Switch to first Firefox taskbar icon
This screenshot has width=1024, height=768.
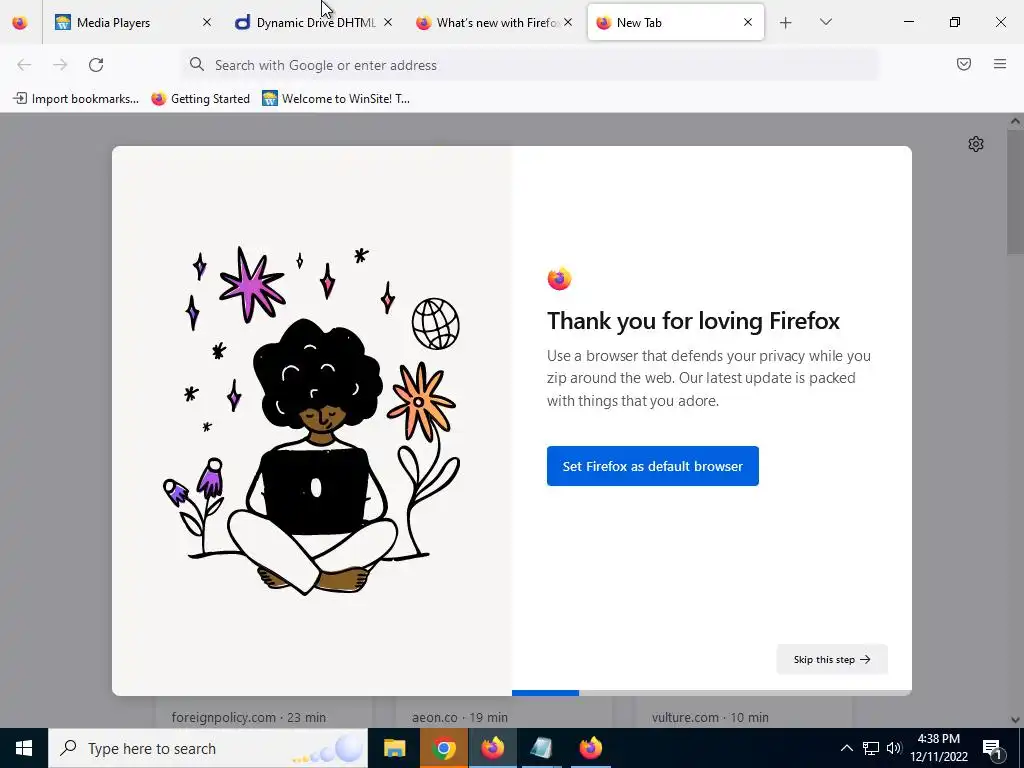[x=492, y=748]
